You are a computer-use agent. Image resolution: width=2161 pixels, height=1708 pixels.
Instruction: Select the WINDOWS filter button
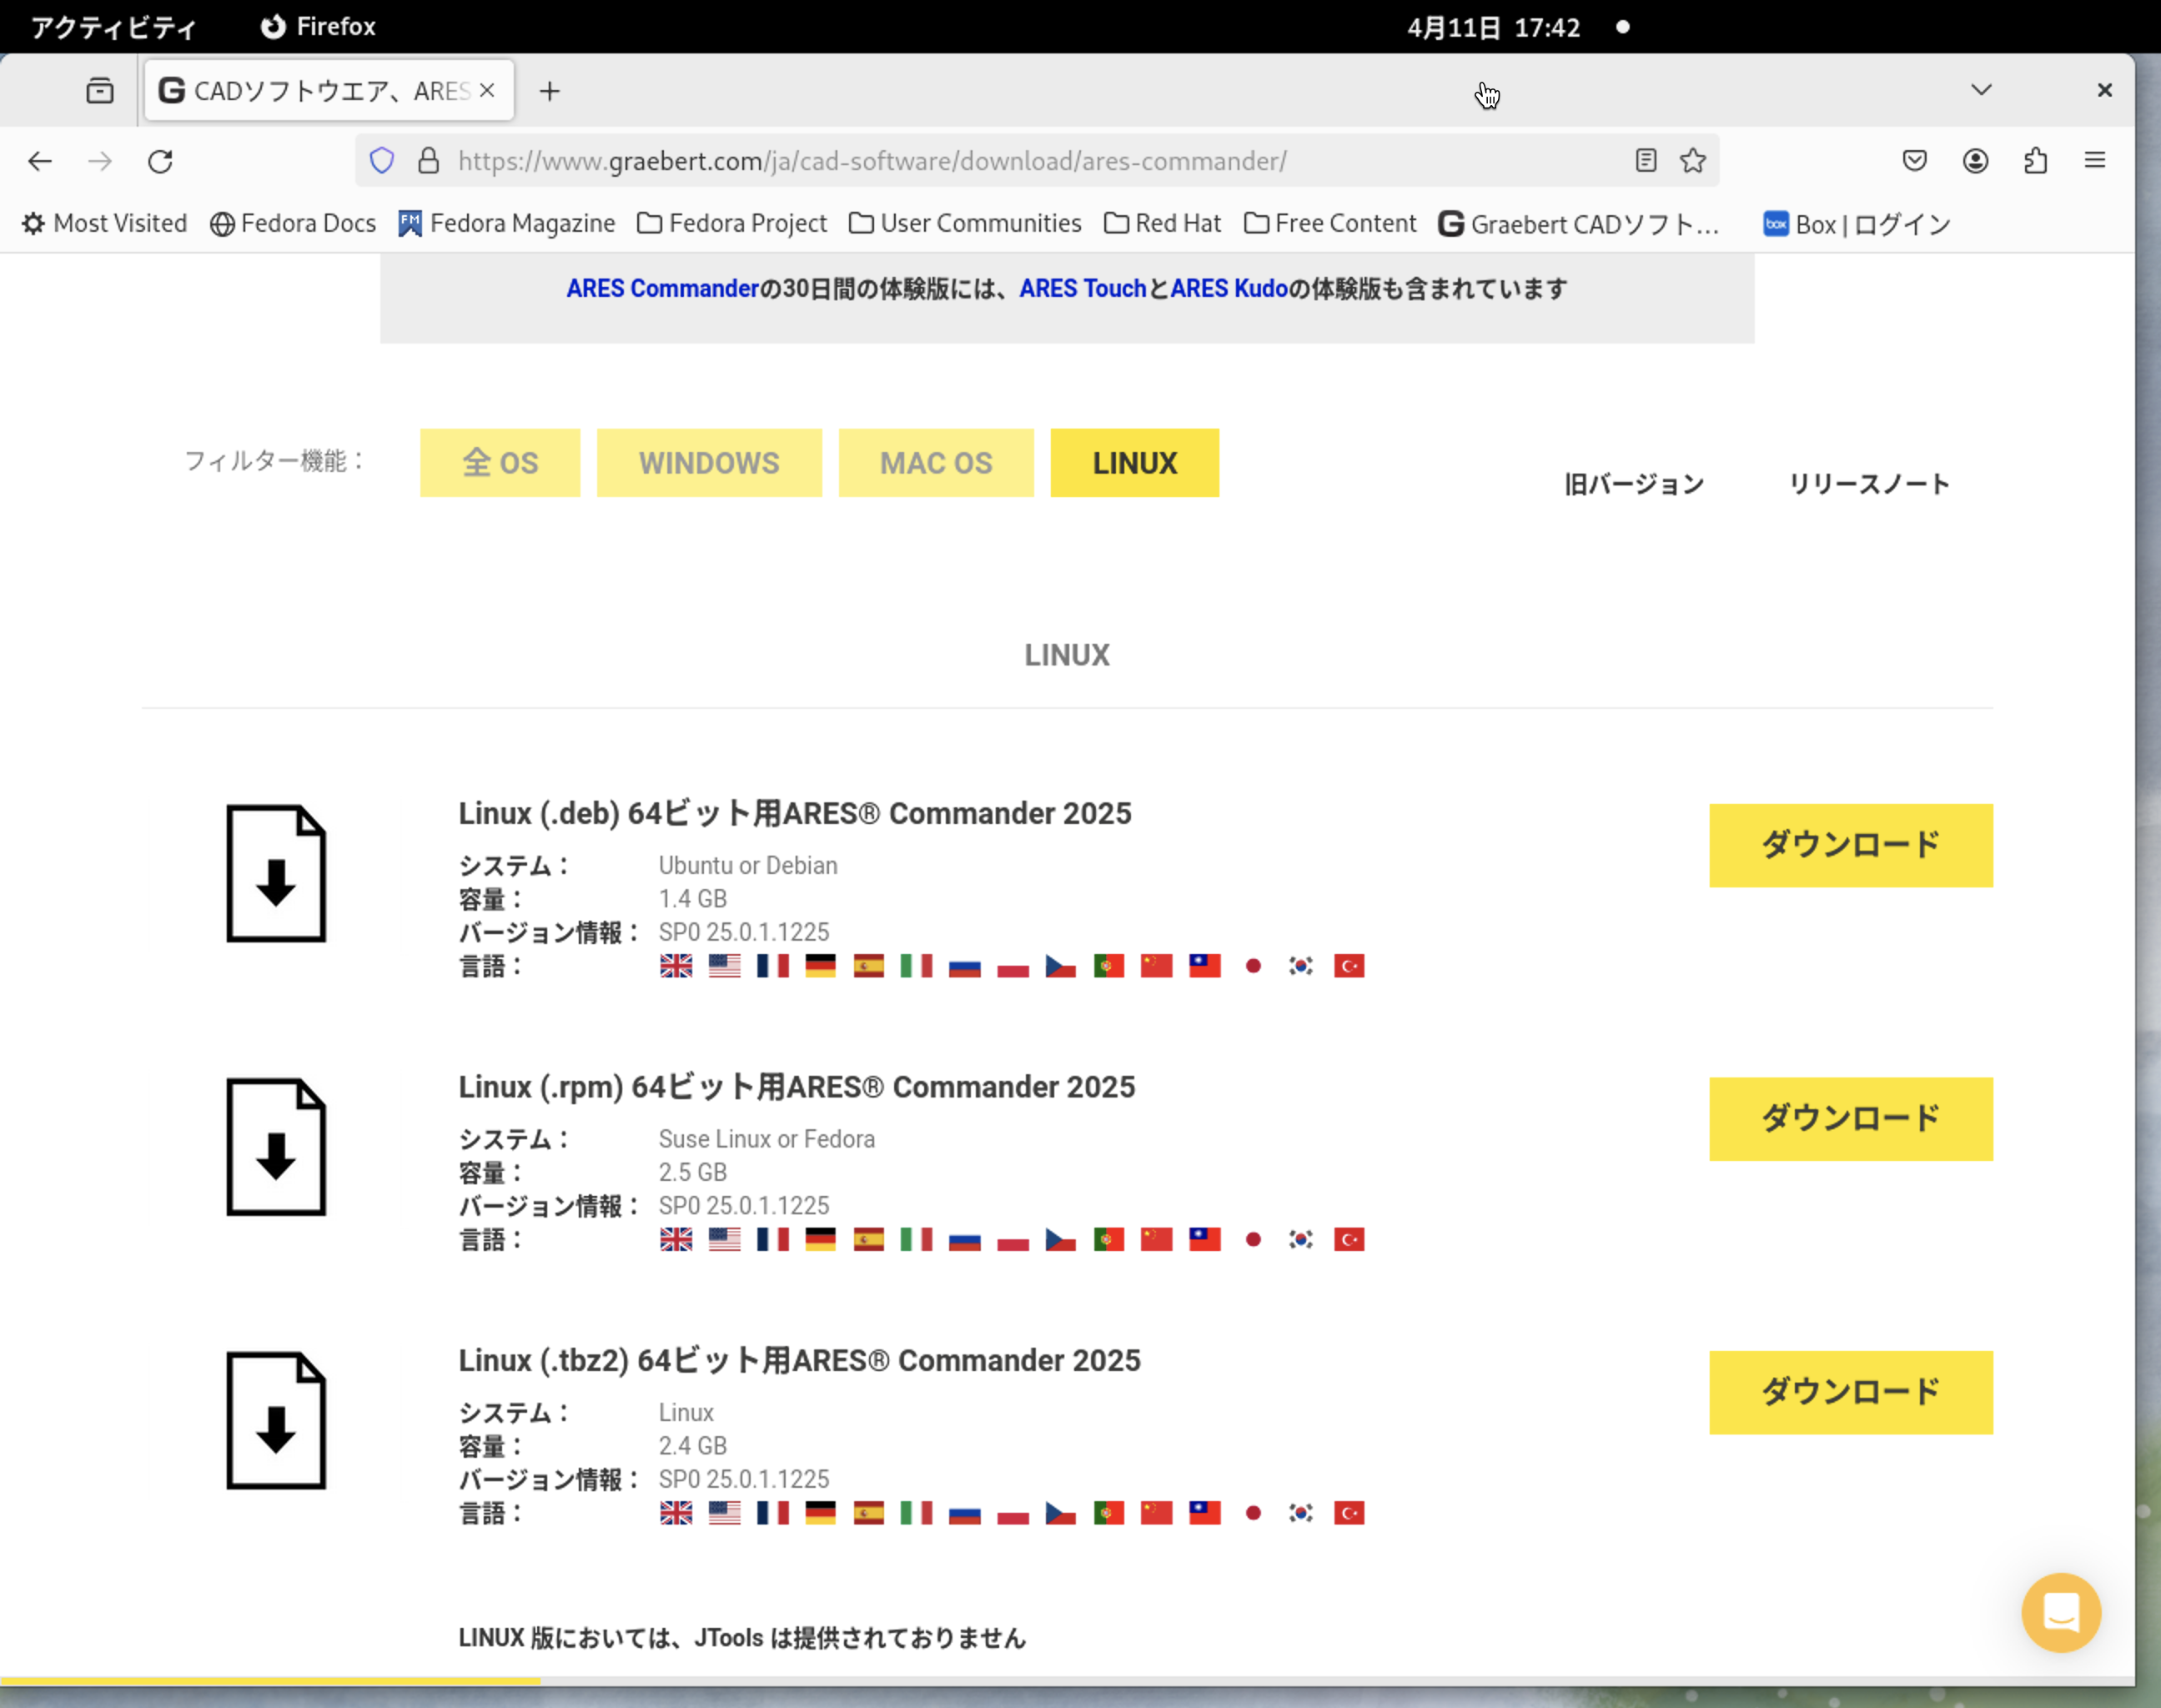pos(709,463)
